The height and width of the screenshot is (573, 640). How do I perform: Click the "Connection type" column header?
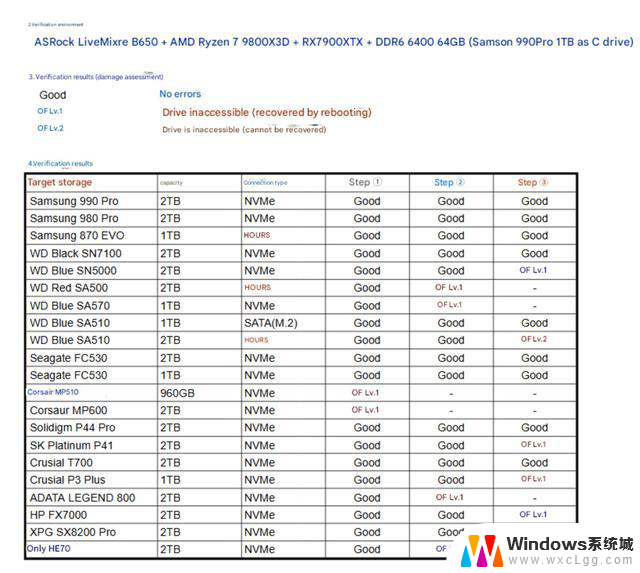pyautogui.click(x=265, y=182)
